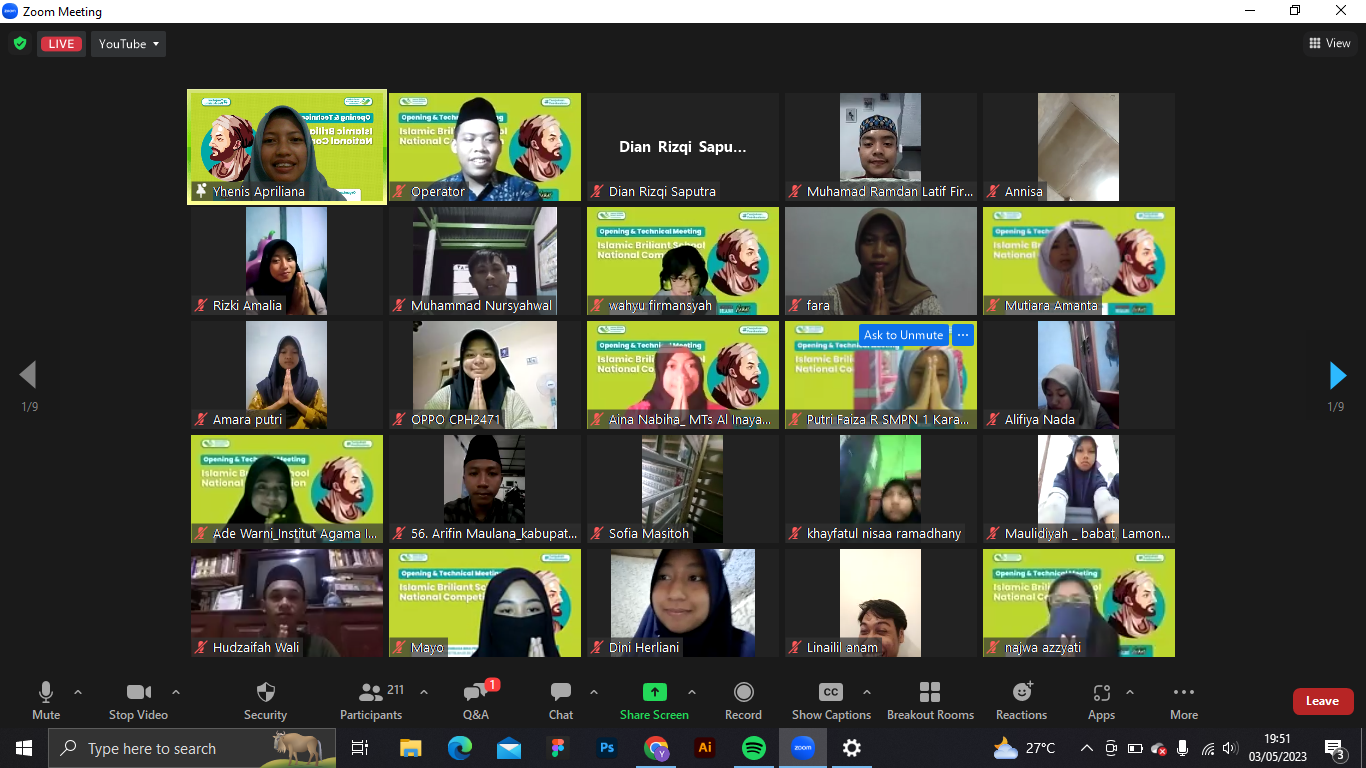
Task: Leave the meeting
Action: click(1322, 701)
